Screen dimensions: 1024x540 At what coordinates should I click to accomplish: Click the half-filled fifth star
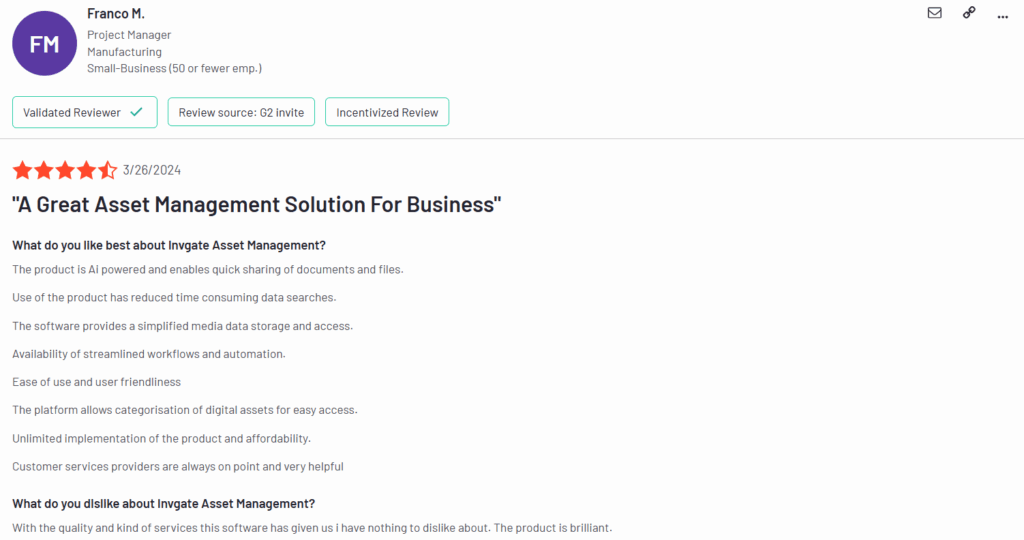[x=107, y=170]
